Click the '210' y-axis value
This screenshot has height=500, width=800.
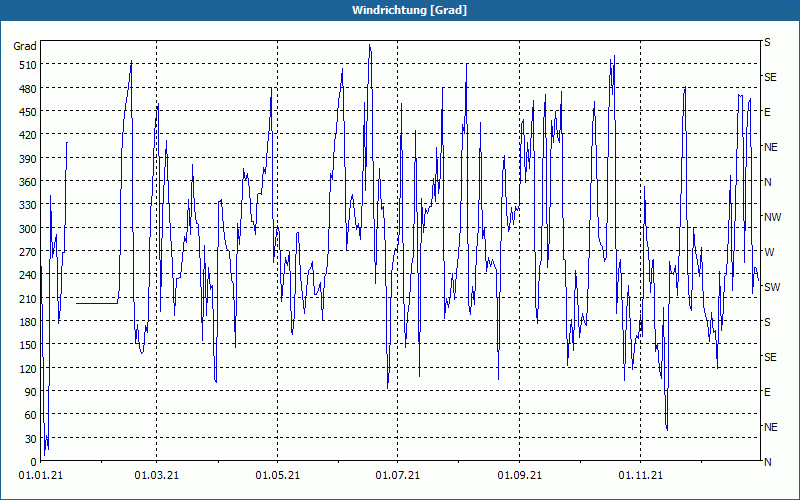coord(28,299)
